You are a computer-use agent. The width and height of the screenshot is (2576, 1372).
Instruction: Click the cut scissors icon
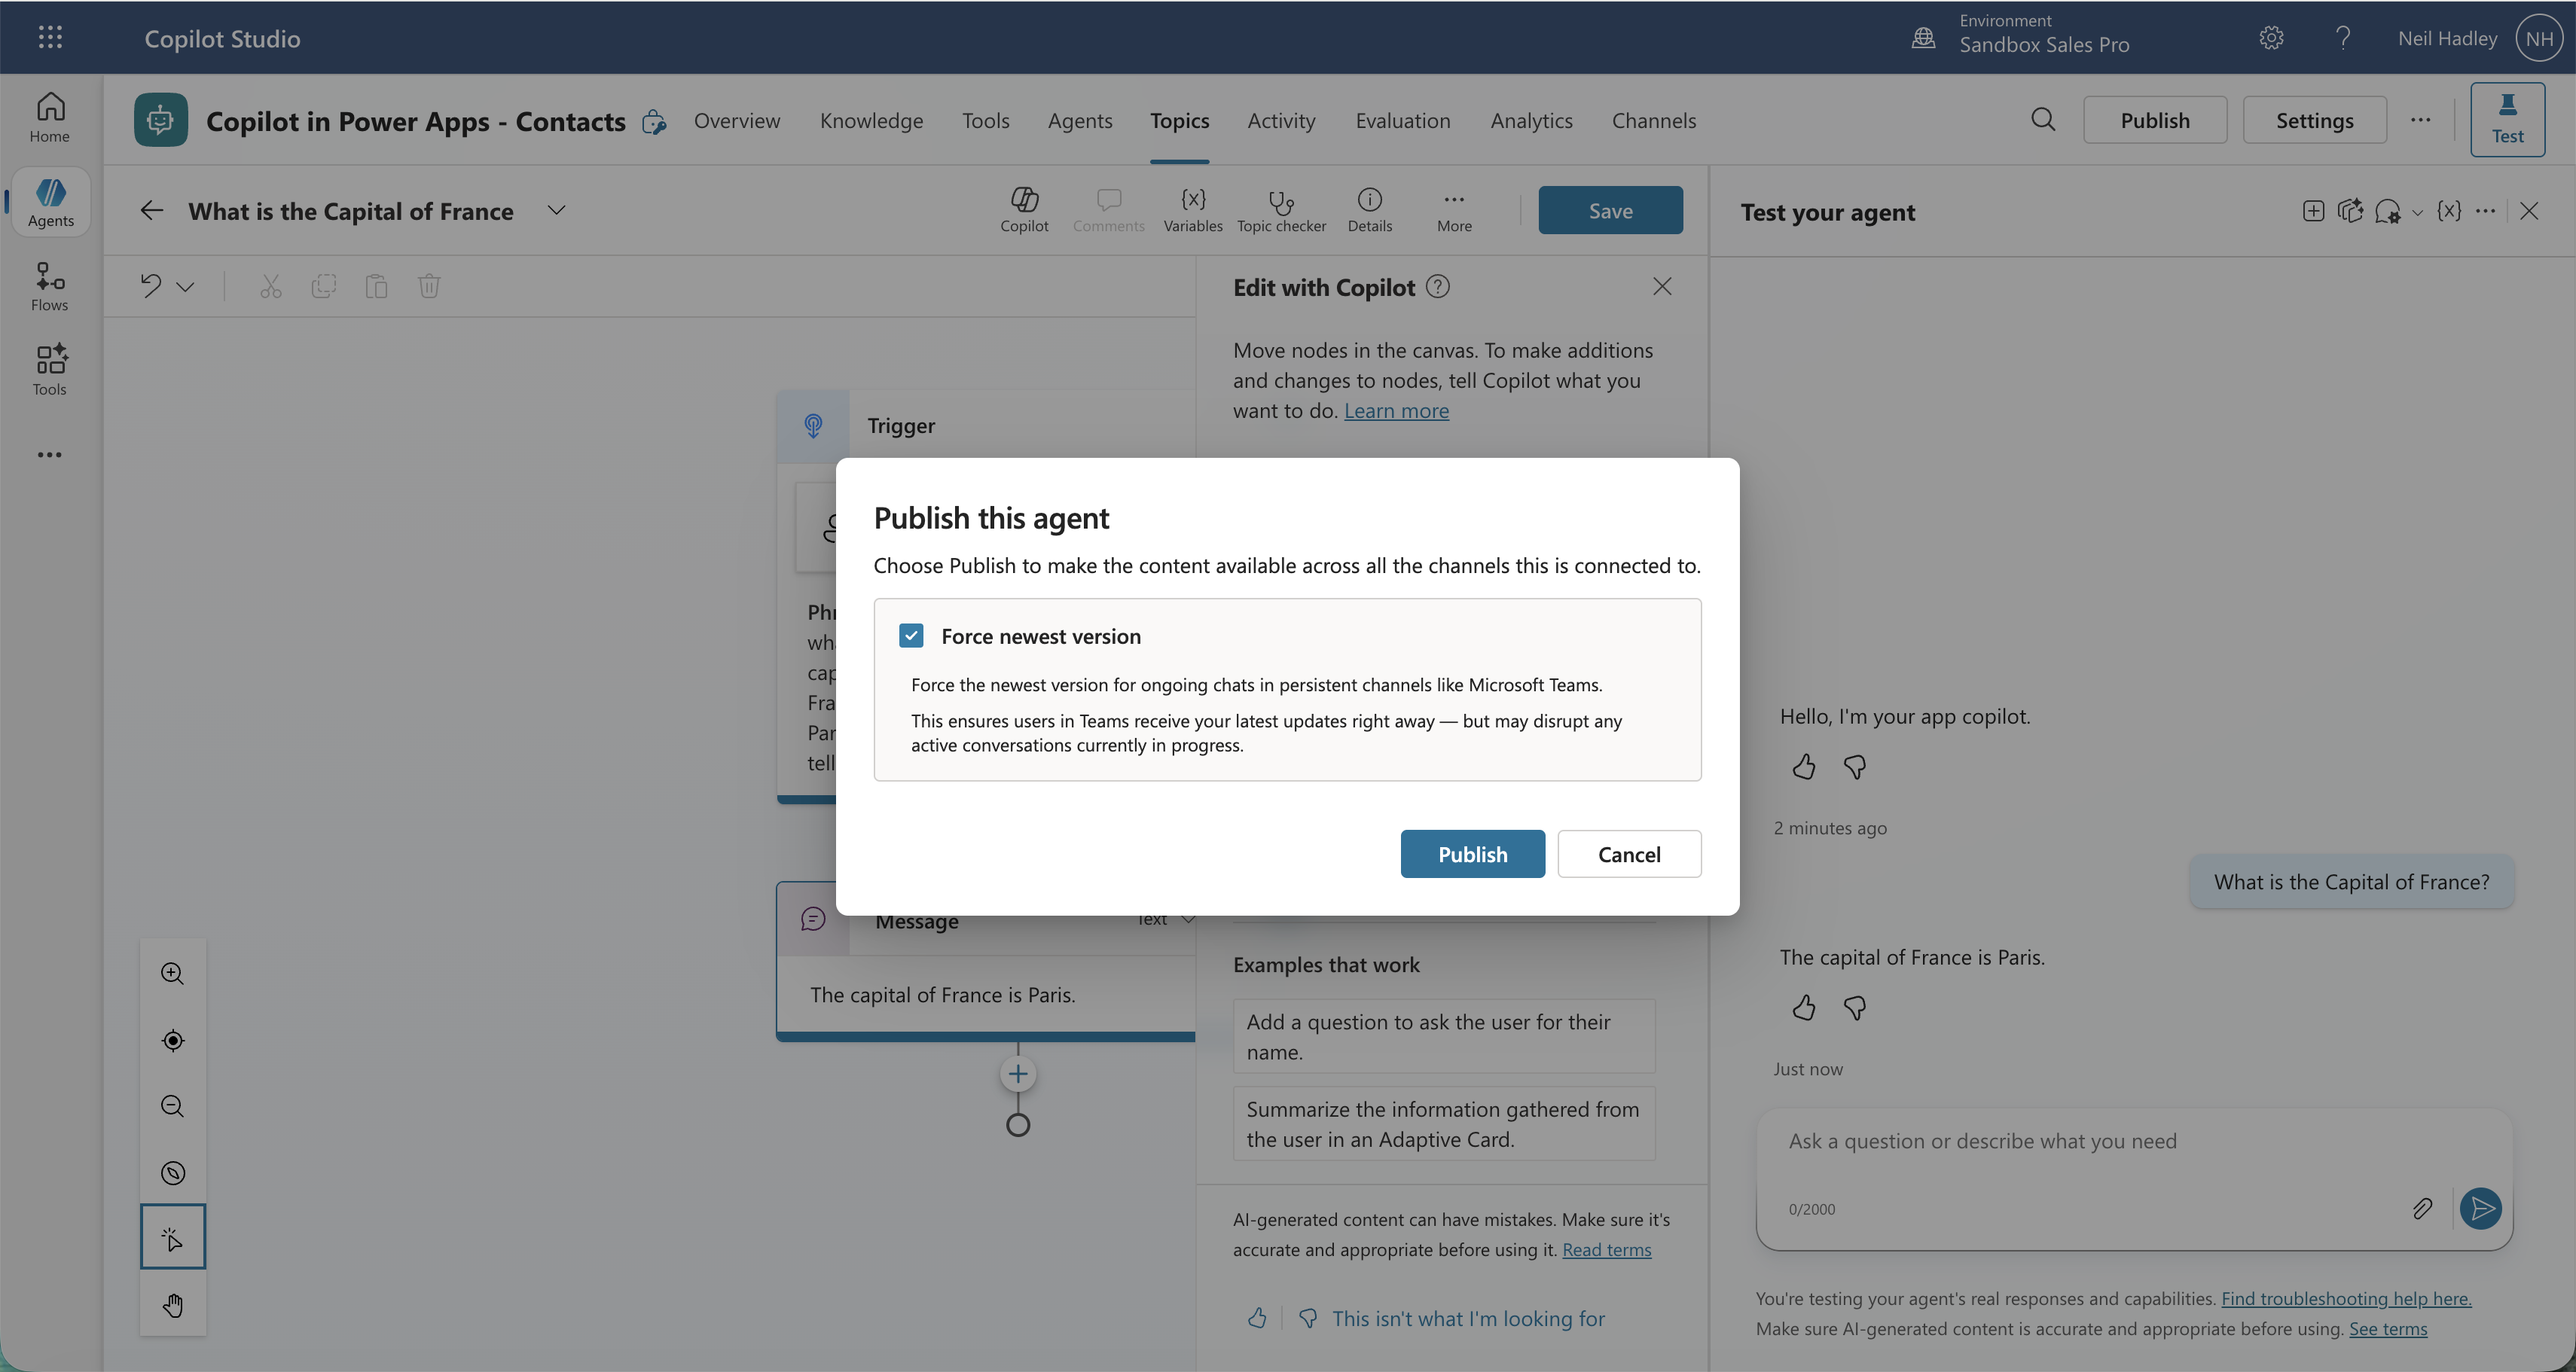point(271,286)
